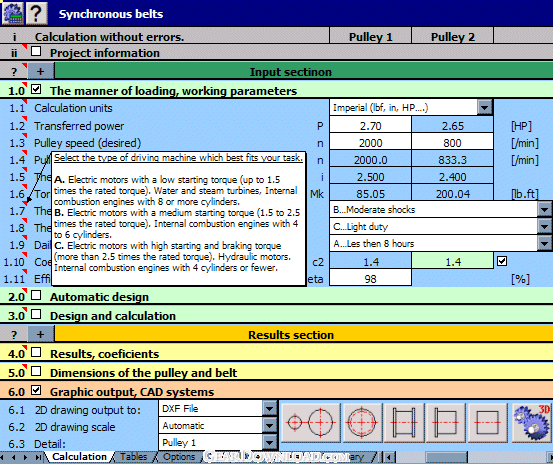Open the 3D gear model output

[532, 422]
